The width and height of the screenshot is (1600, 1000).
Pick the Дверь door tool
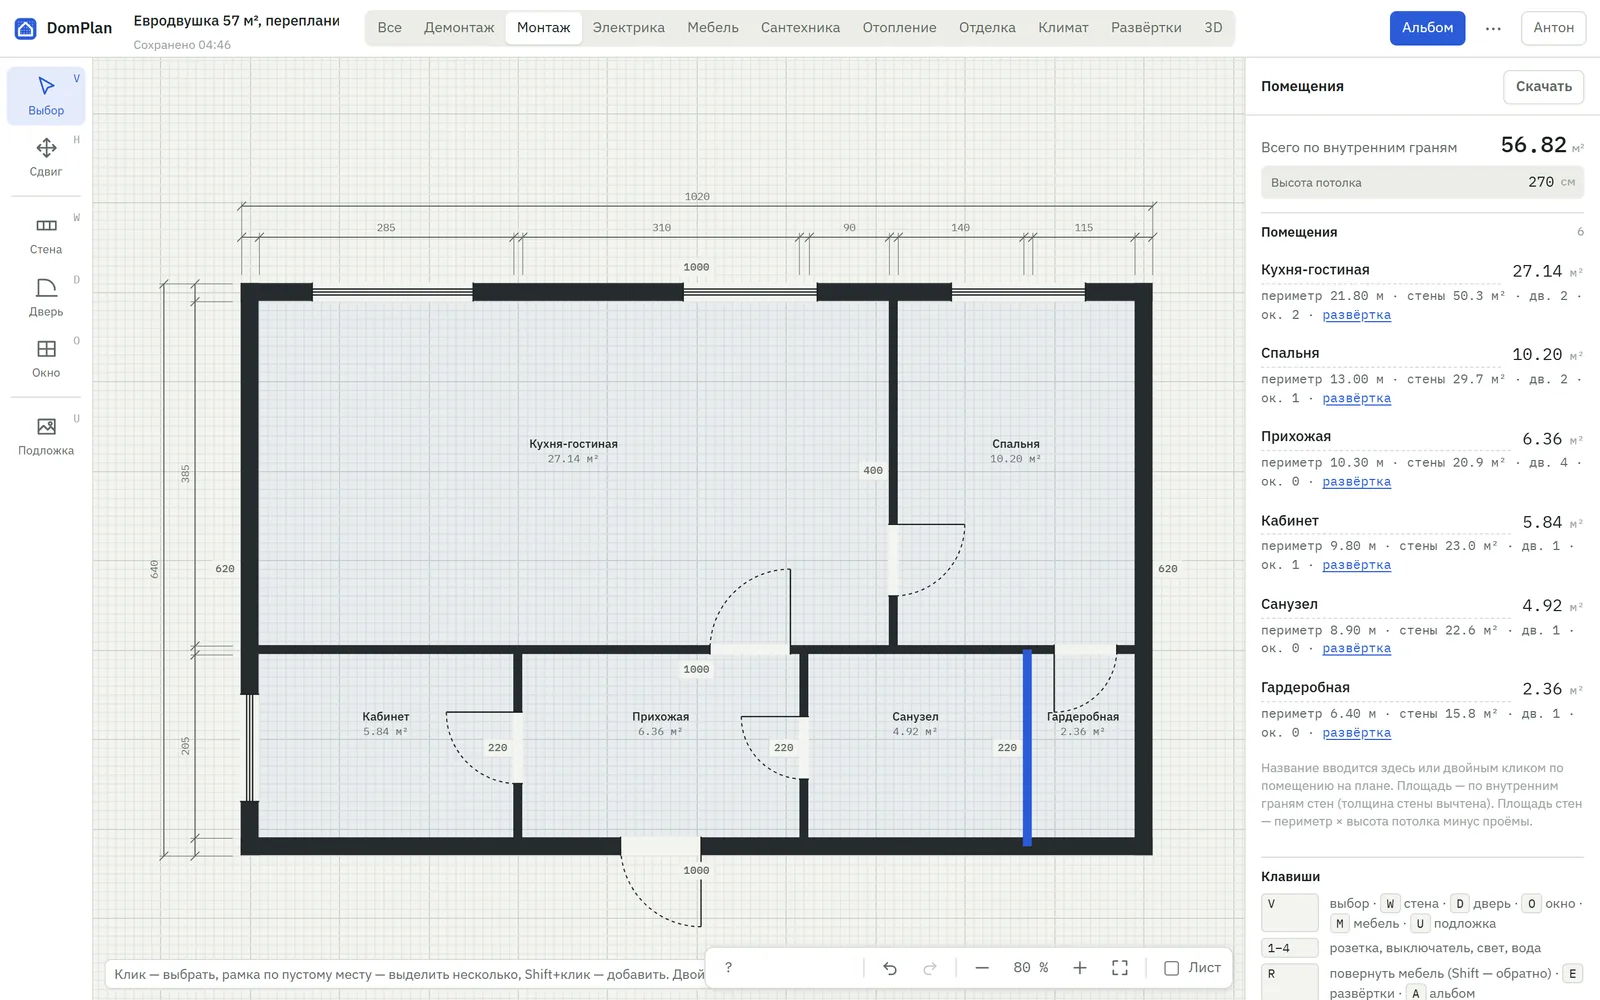46,297
